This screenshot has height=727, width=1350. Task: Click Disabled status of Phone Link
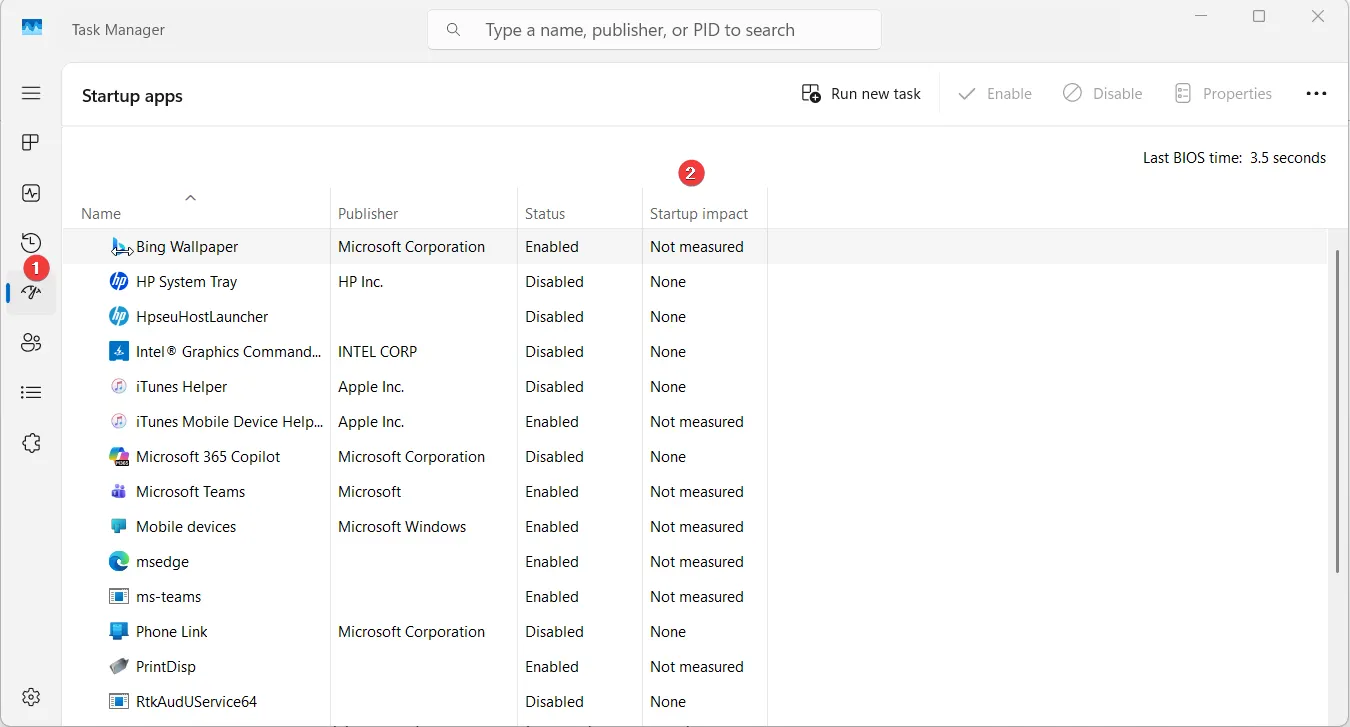tap(554, 632)
